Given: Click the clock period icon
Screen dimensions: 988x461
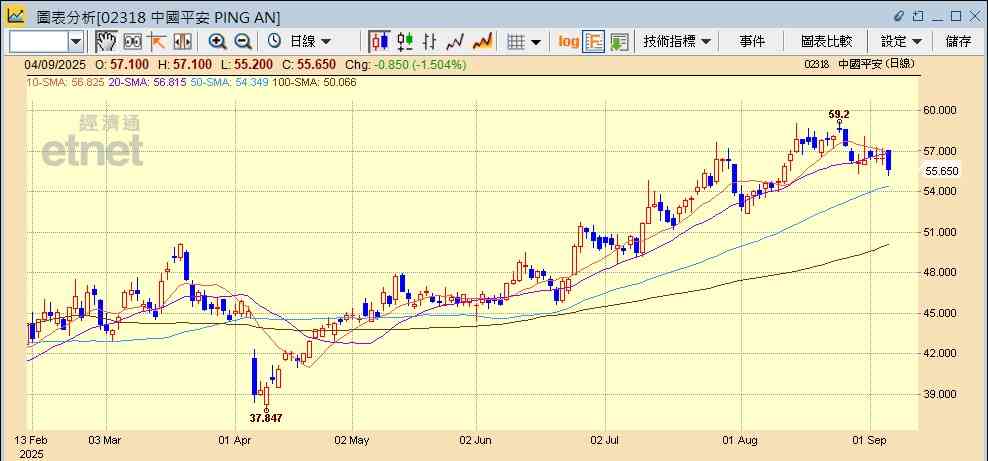Looking at the screenshot, I should 275,42.
